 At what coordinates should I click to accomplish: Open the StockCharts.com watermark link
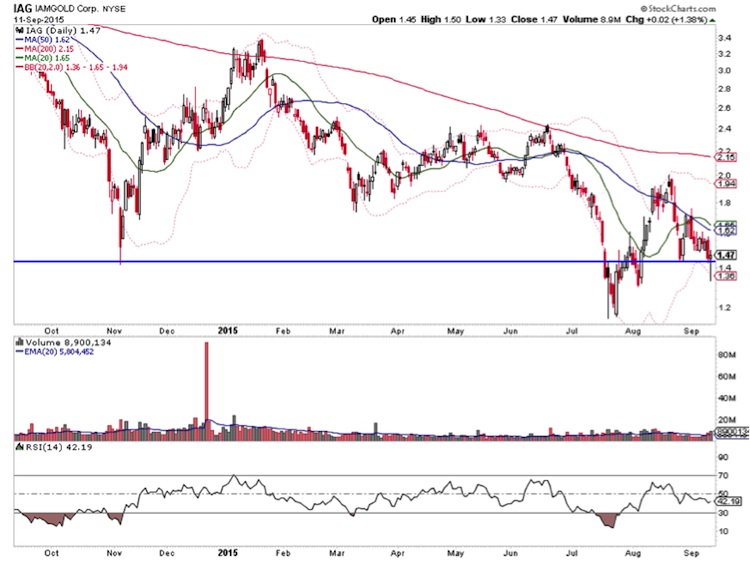tap(678, 9)
